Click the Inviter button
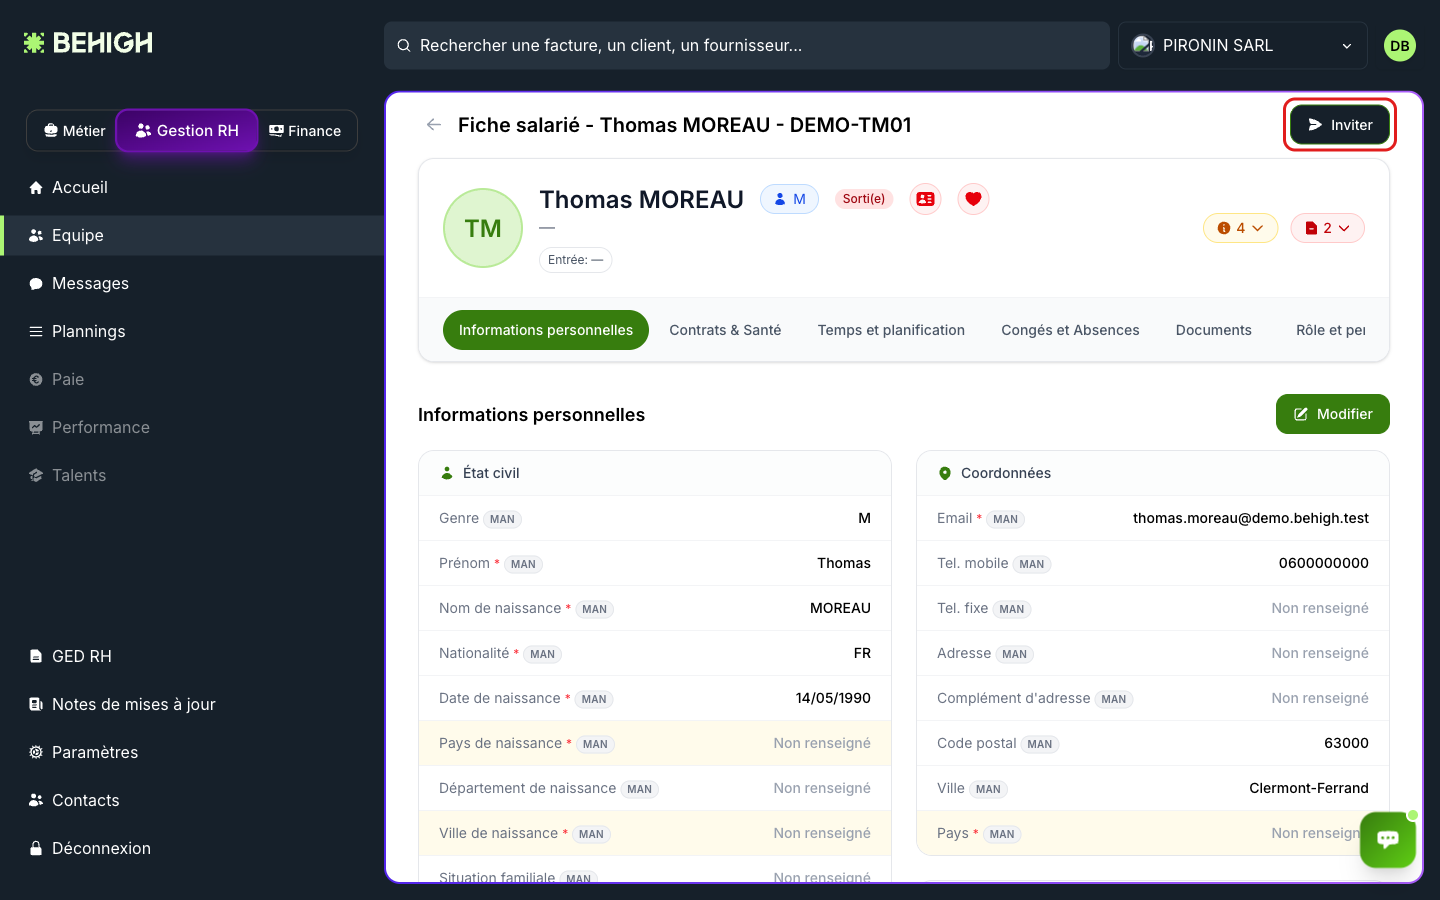This screenshot has width=1440, height=900. (1340, 125)
